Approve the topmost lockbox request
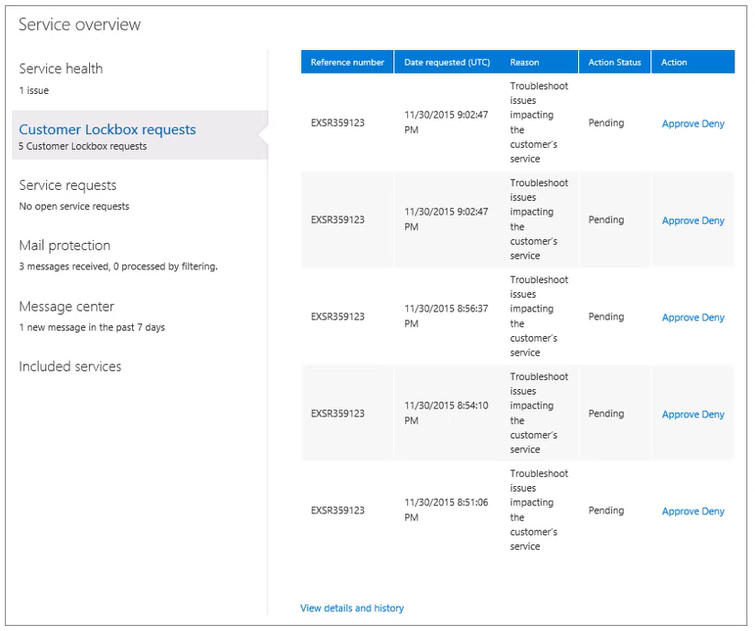755x631 pixels. pos(680,124)
